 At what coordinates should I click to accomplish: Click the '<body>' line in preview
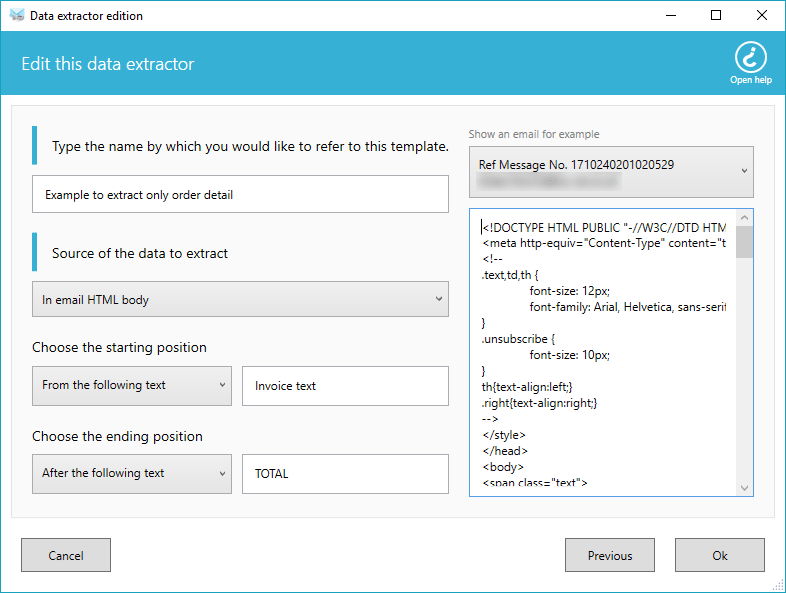[503, 467]
